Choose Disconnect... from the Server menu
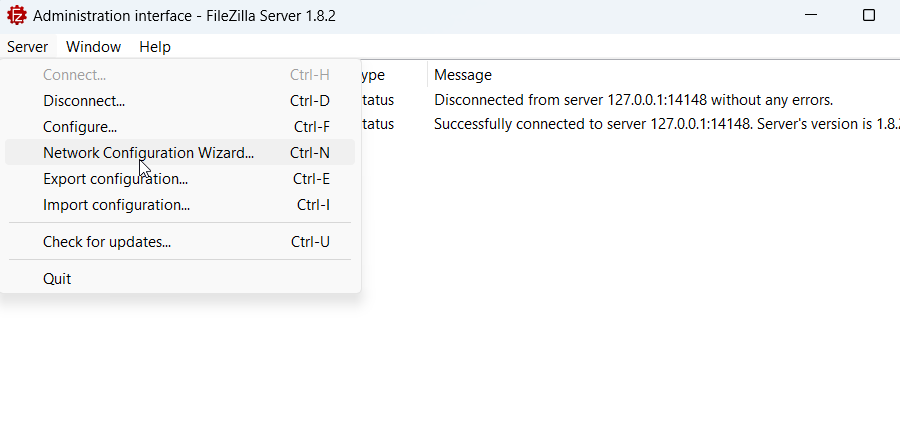 pyautogui.click(x=180, y=101)
